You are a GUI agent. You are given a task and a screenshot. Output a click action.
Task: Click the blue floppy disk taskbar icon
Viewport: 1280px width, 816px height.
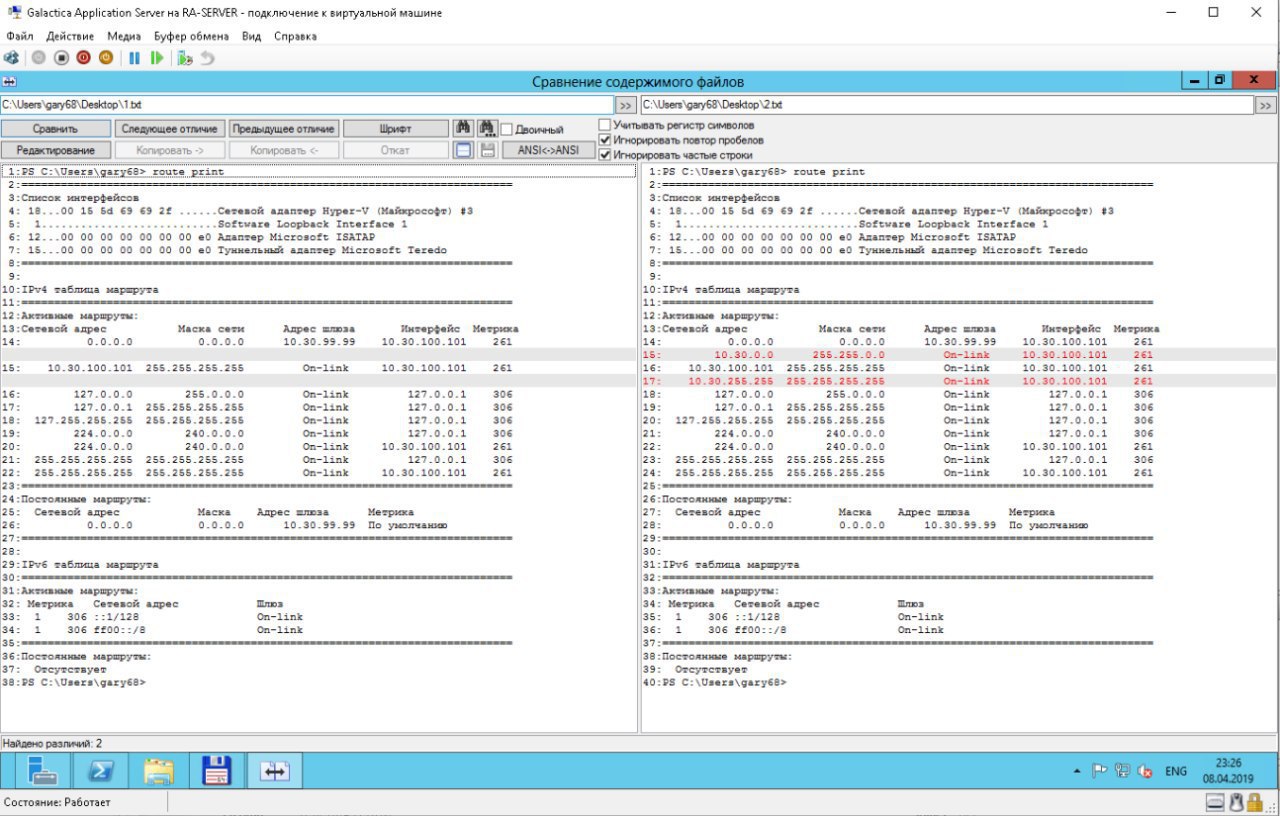pos(217,770)
